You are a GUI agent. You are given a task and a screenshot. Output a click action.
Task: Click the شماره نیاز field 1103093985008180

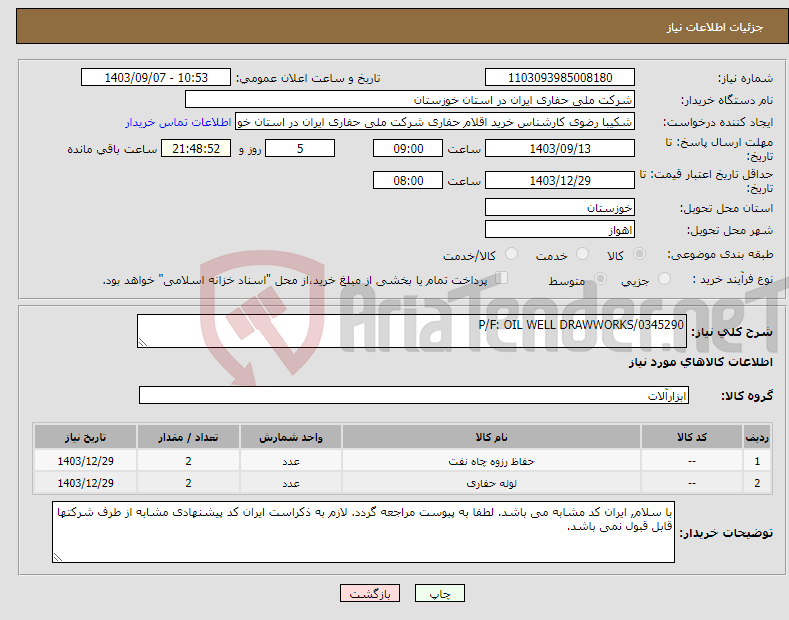tap(560, 78)
